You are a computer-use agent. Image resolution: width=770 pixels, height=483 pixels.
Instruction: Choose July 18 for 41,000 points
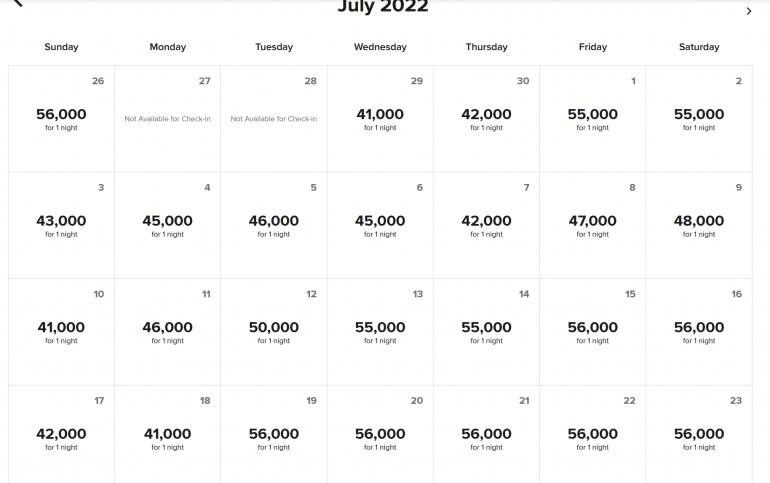point(167,438)
